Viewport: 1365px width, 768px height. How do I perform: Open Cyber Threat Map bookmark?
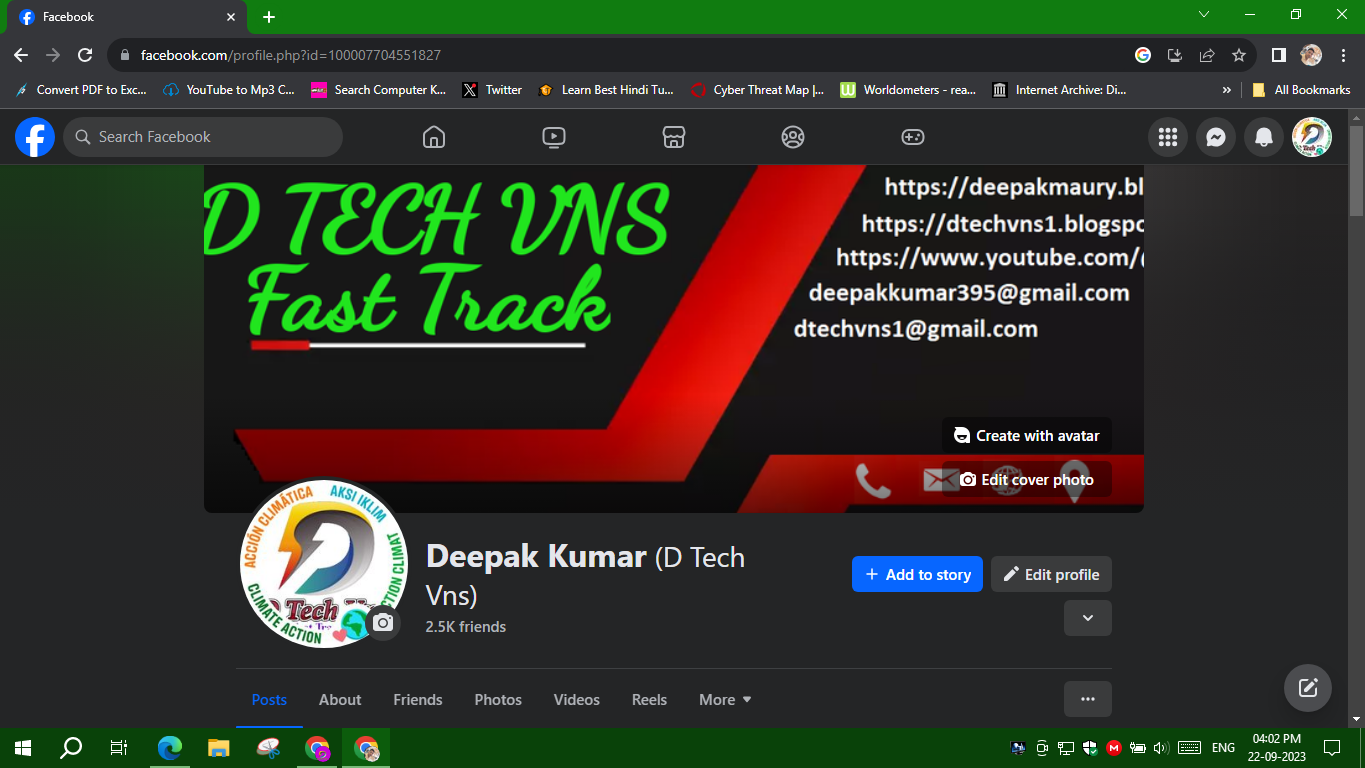[x=758, y=89]
